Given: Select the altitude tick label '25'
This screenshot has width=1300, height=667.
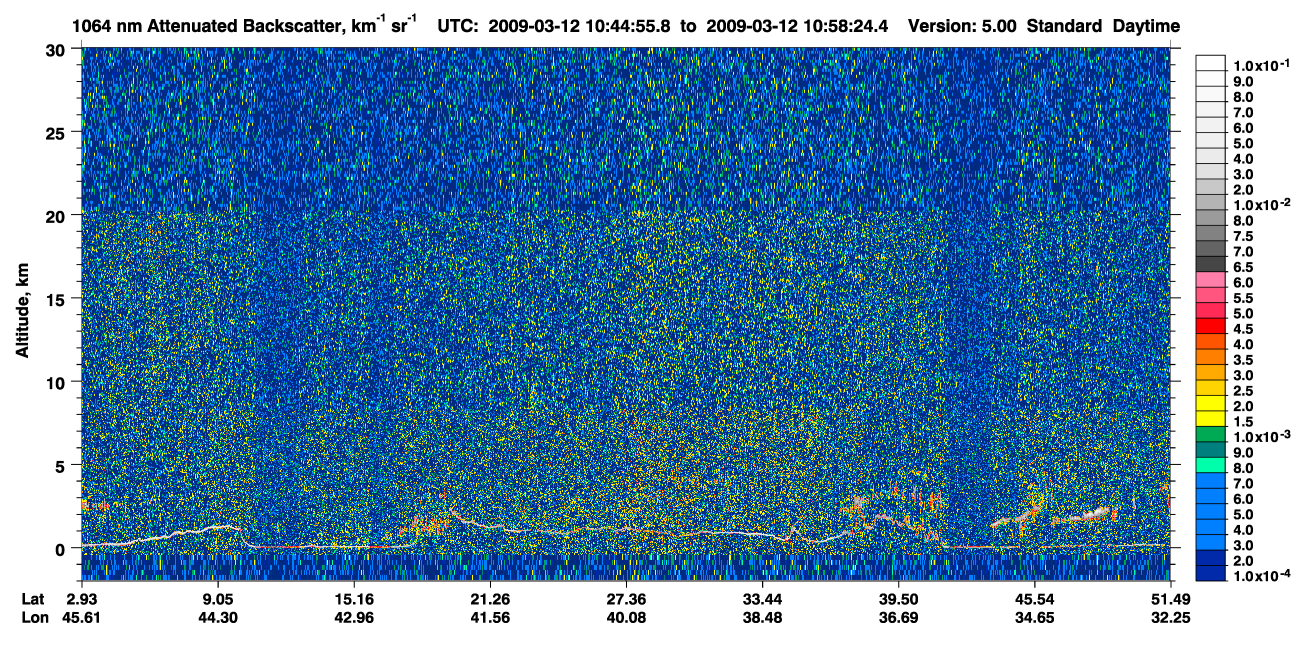Looking at the screenshot, I should pos(58,132).
